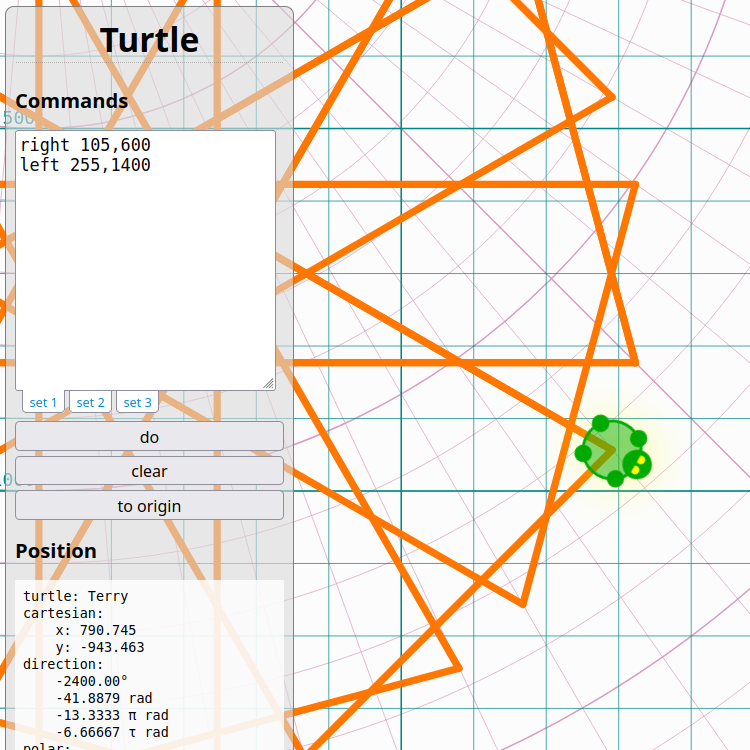The height and width of the screenshot is (750, 750).
Task: Click the x: 790.745 coordinate readout
Action: click(96, 630)
